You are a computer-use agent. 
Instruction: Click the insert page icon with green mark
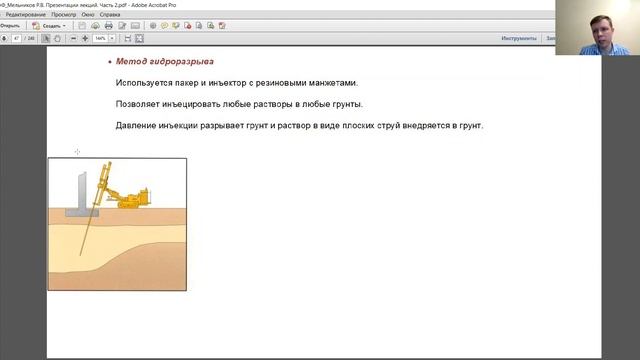tap(211, 26)
